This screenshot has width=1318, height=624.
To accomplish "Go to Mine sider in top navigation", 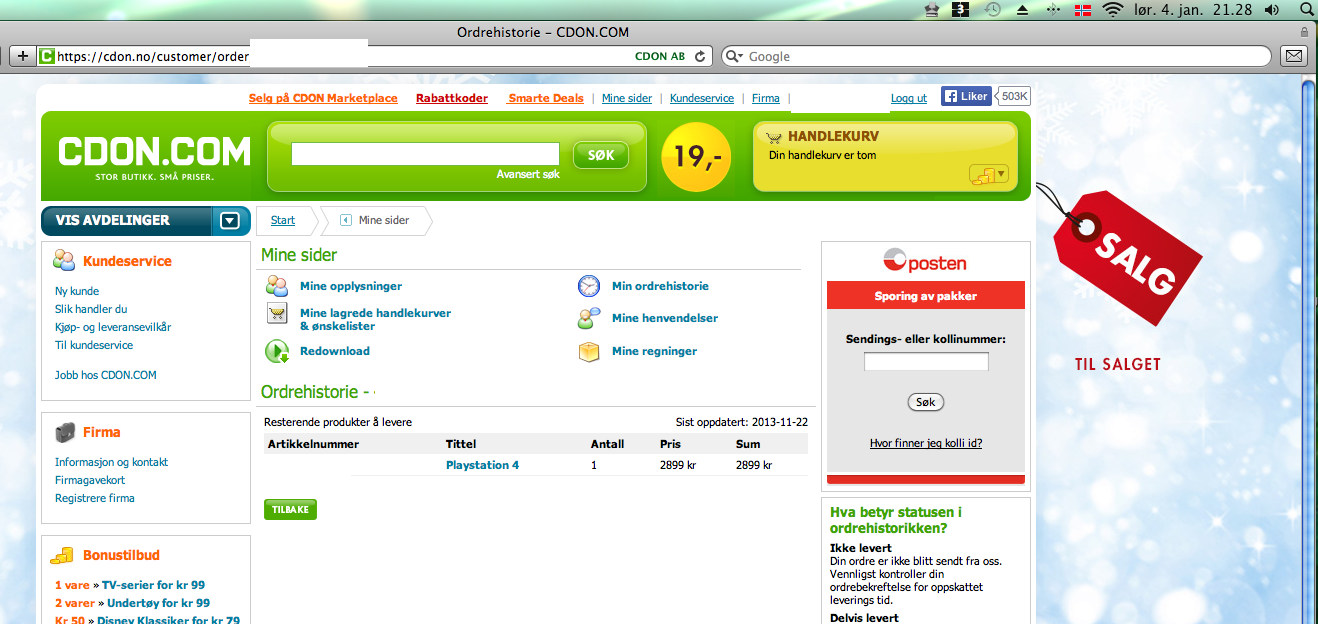I will tap(627, 98).
